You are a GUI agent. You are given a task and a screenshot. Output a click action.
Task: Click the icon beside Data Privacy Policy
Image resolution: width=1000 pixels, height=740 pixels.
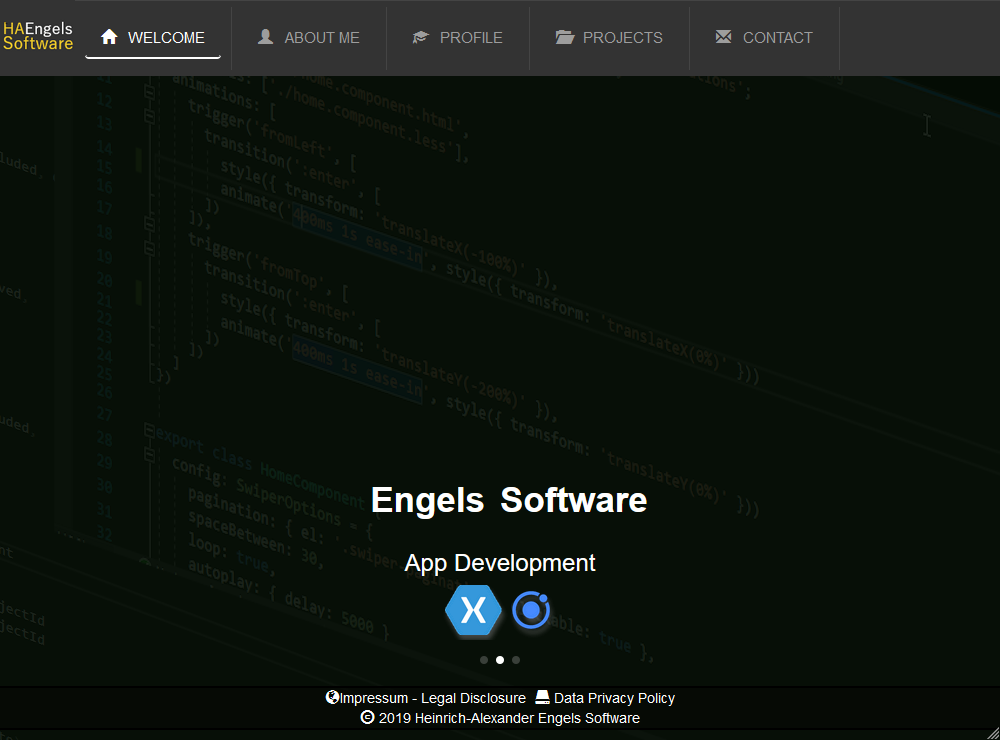(x=542, y=697)
